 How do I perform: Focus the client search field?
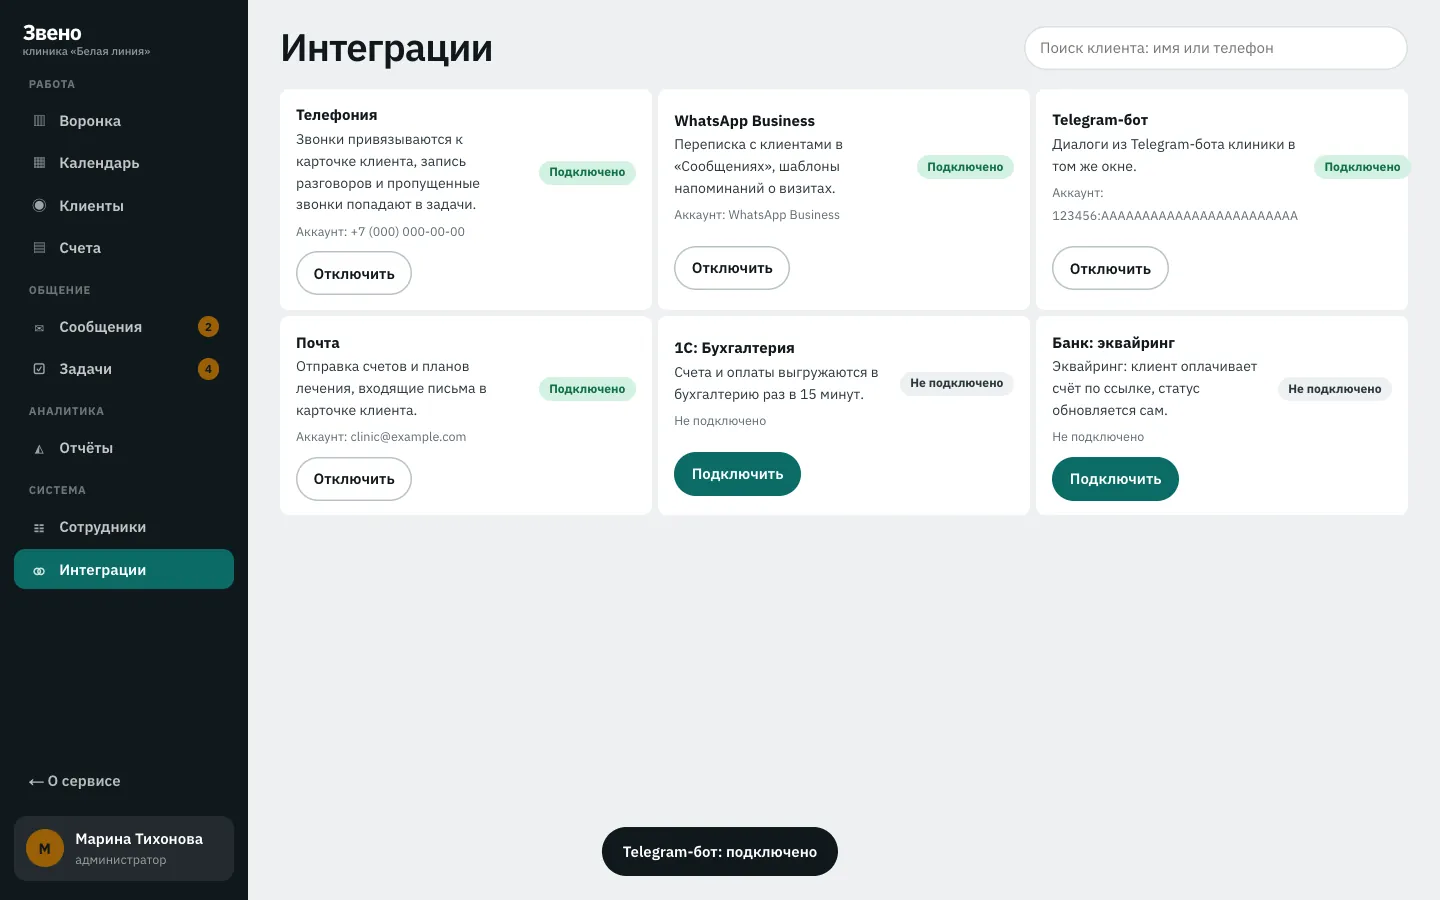pos(1216,48)
